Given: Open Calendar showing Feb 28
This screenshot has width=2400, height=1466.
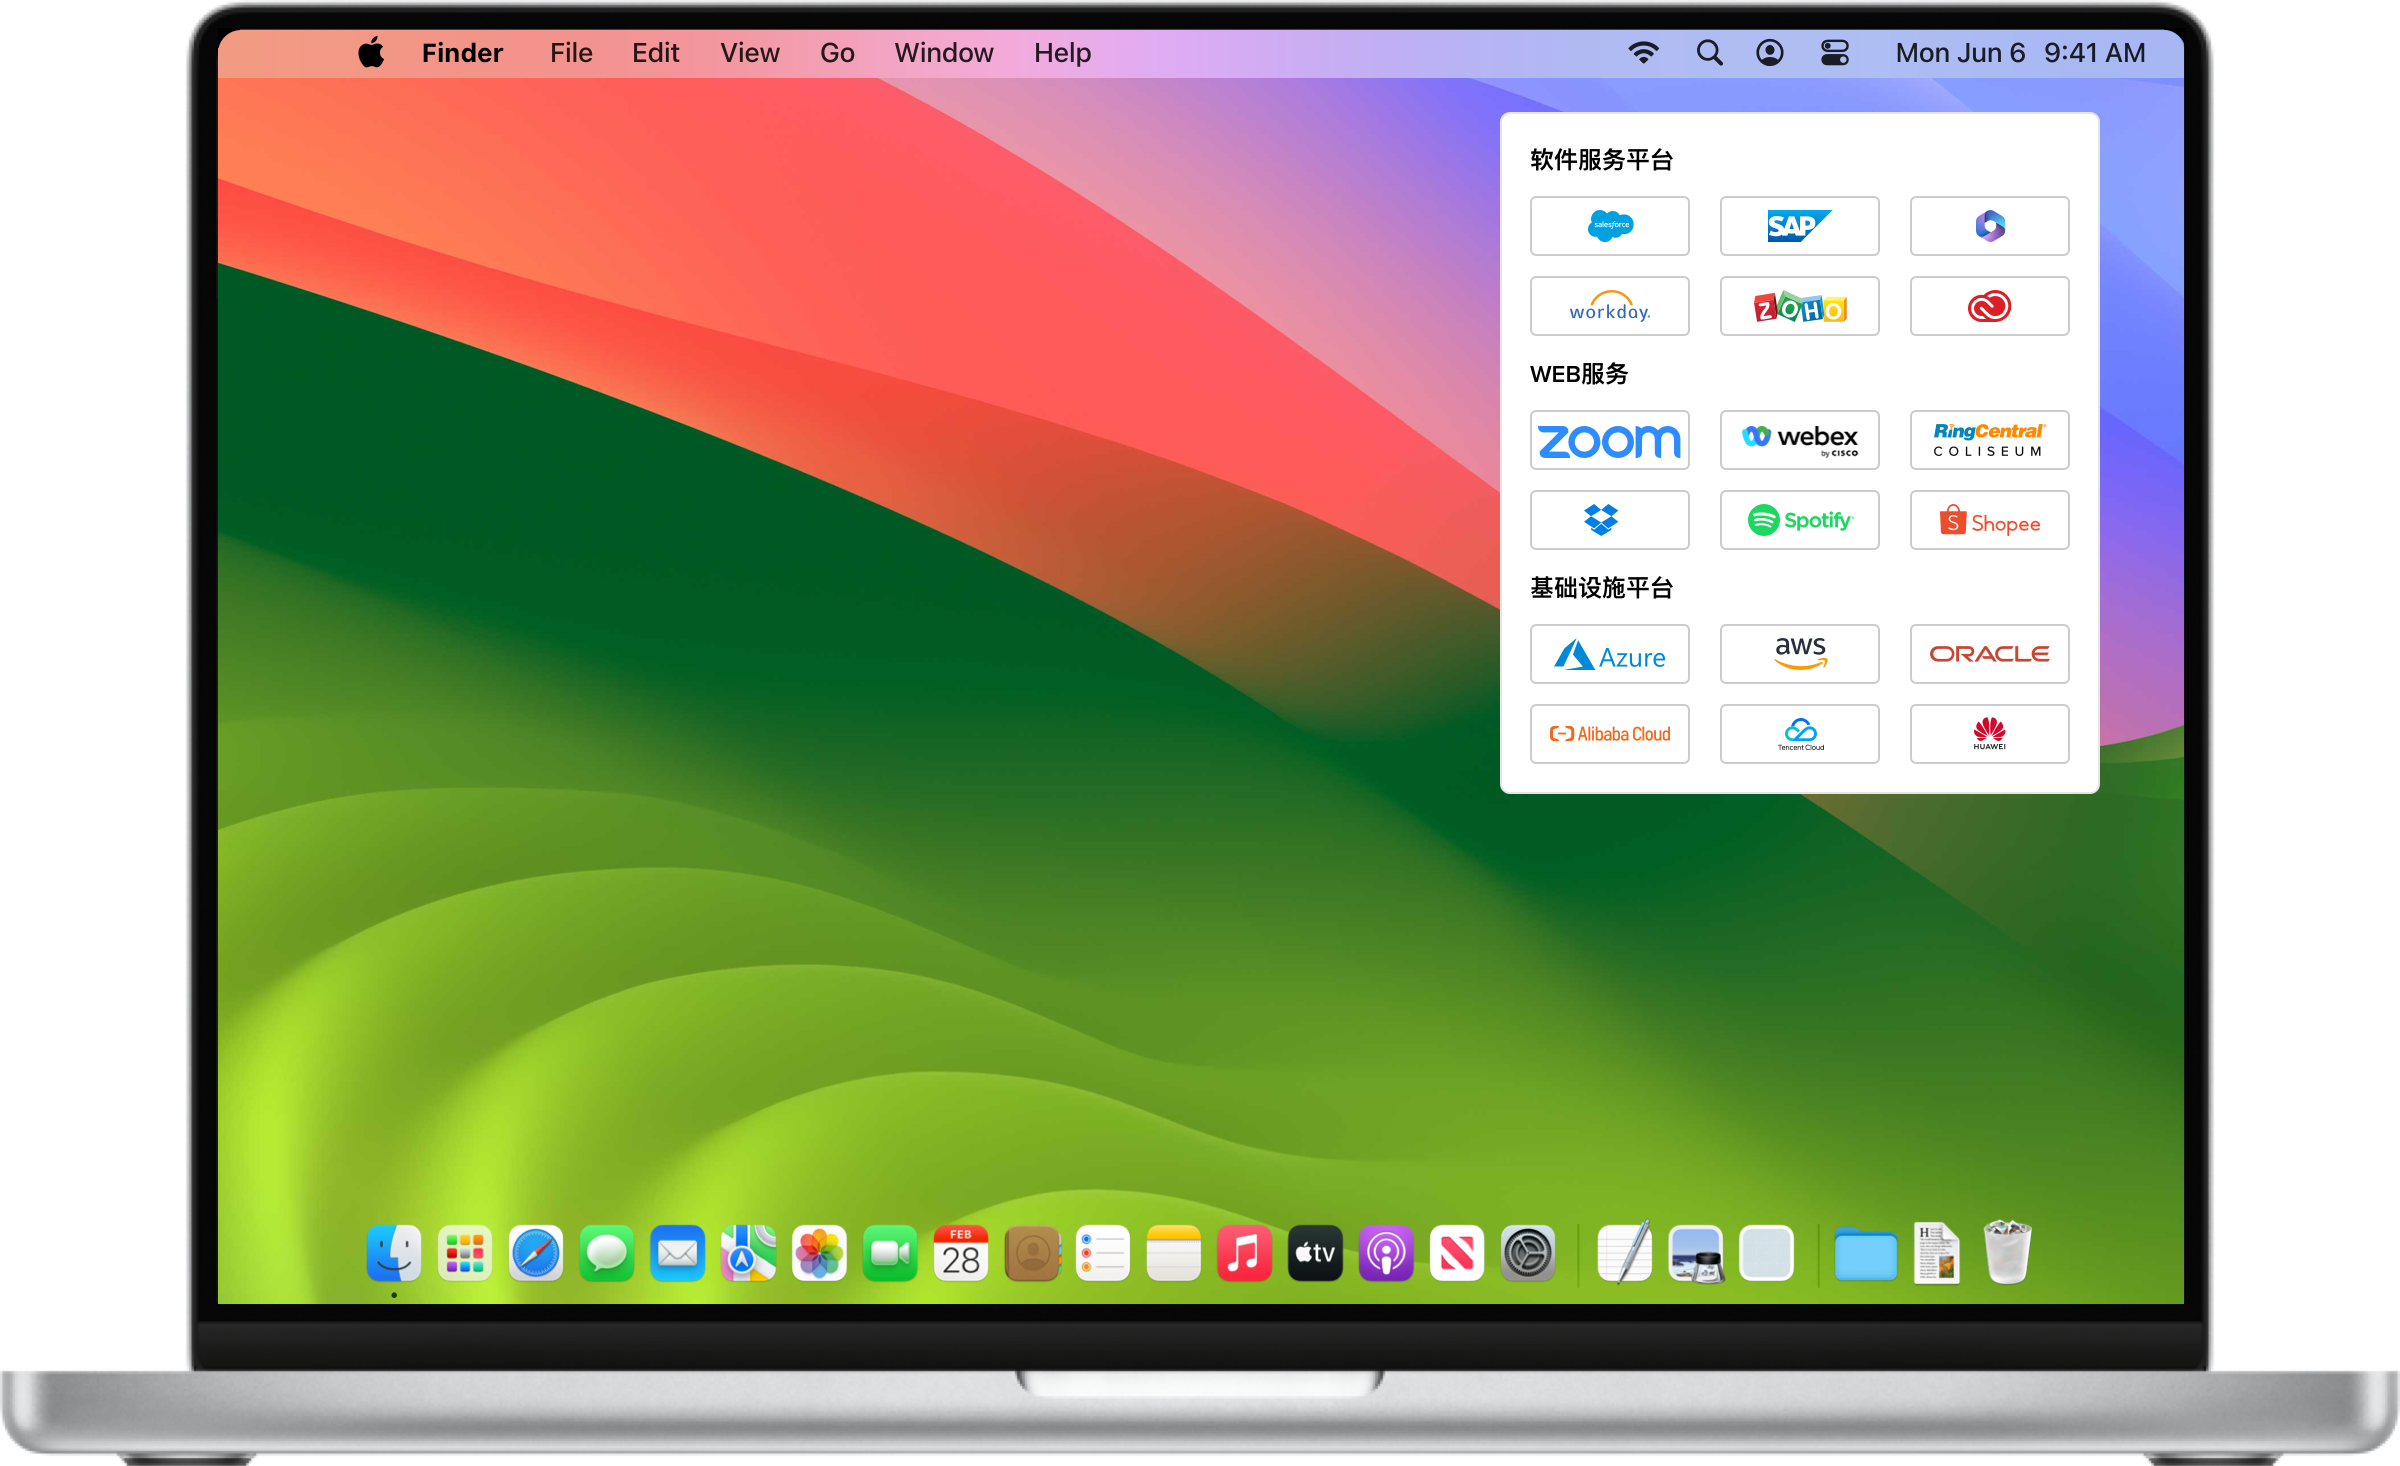Looking at the screenshot, I should coord(961,1253).
